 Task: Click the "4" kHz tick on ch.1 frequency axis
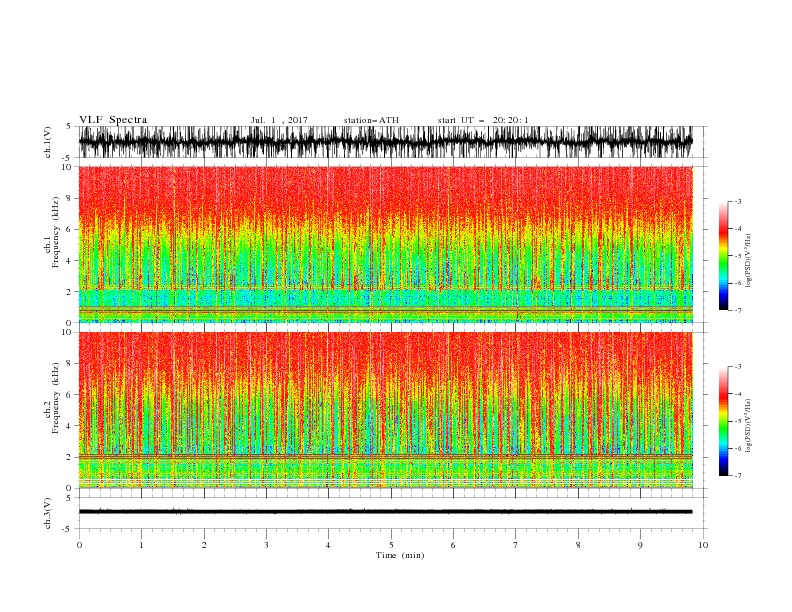click(70, 261)
